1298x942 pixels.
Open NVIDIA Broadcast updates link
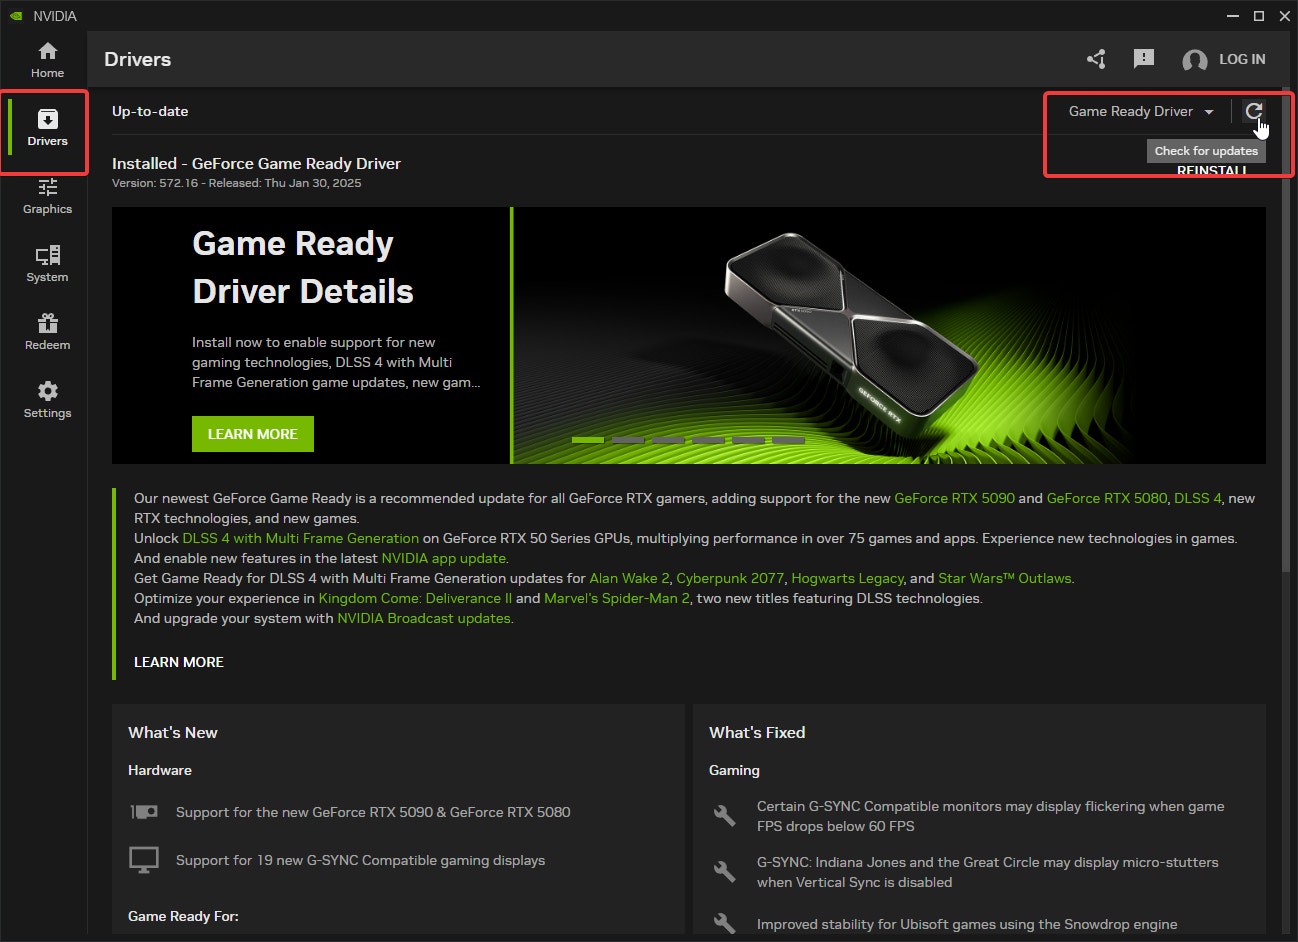[425, 618]
